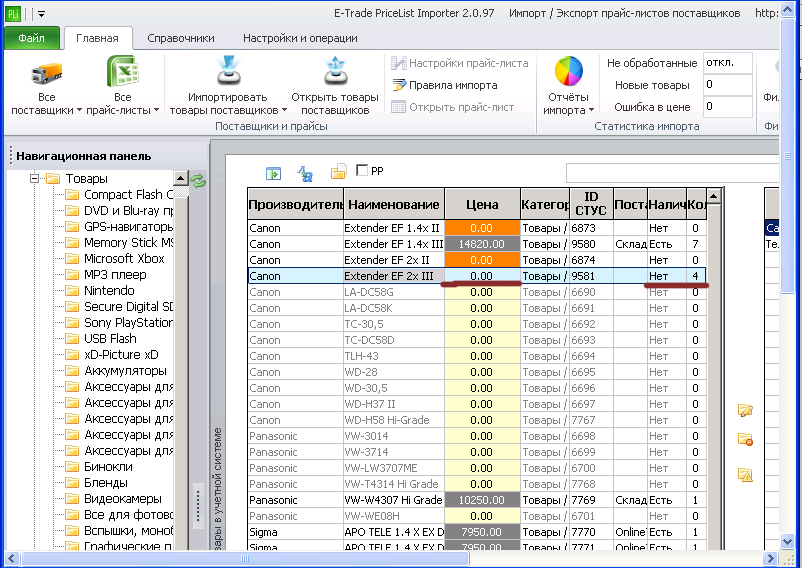The width and height of the screenshot is (802, 568).
Task: Click window horizontal scrollbar left arrow
Action: (x=12, y=559)
